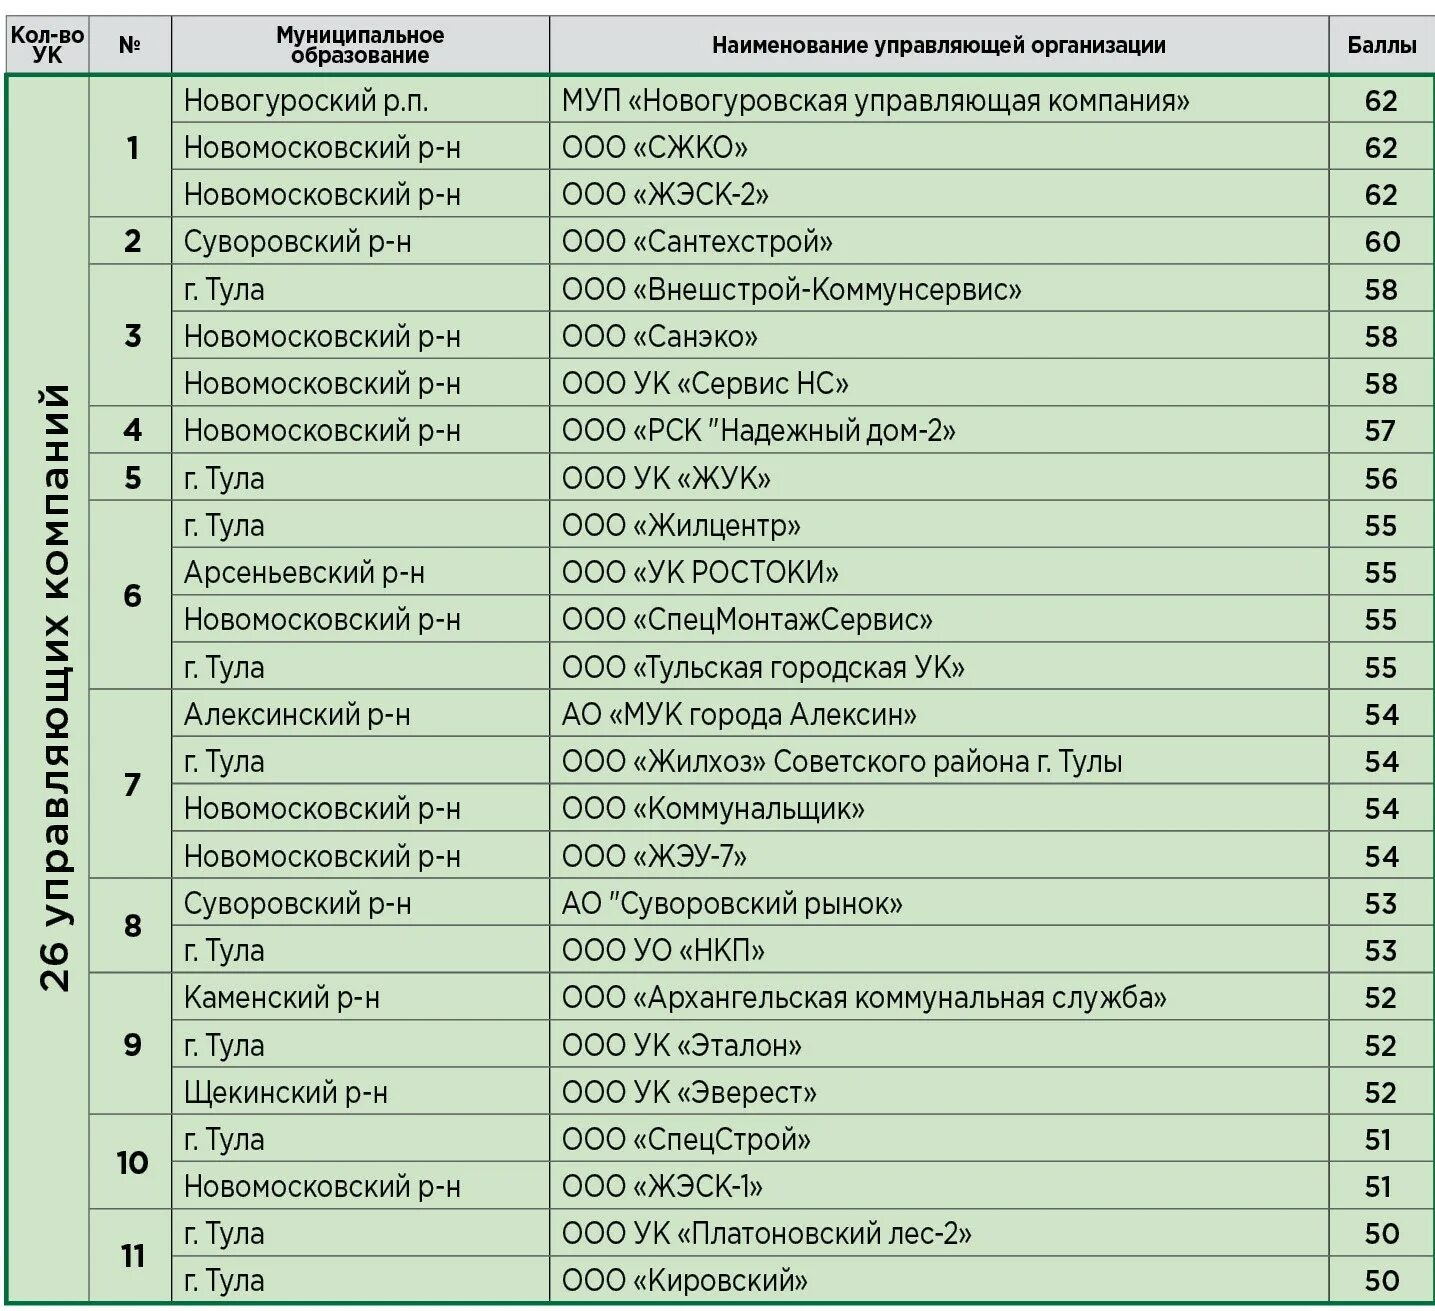Select the score «60» cell
1435x1311 pixels.
pyautogui.click(x=1381, y=242)
